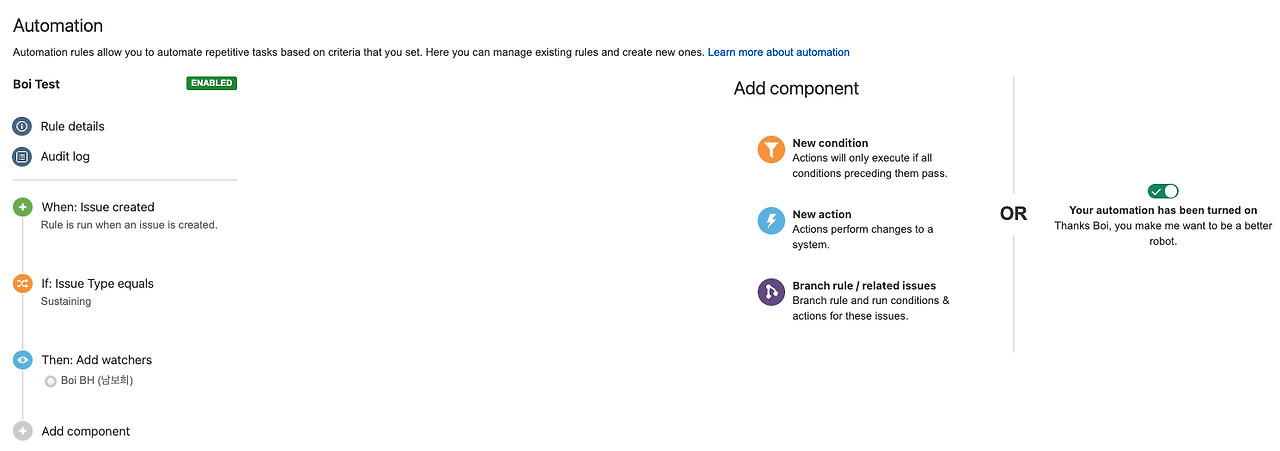Image resolution: width=1280 pixels, height=451 pixels.
Task: Select the Then: Add watchers step
Action: pos(96,360)
